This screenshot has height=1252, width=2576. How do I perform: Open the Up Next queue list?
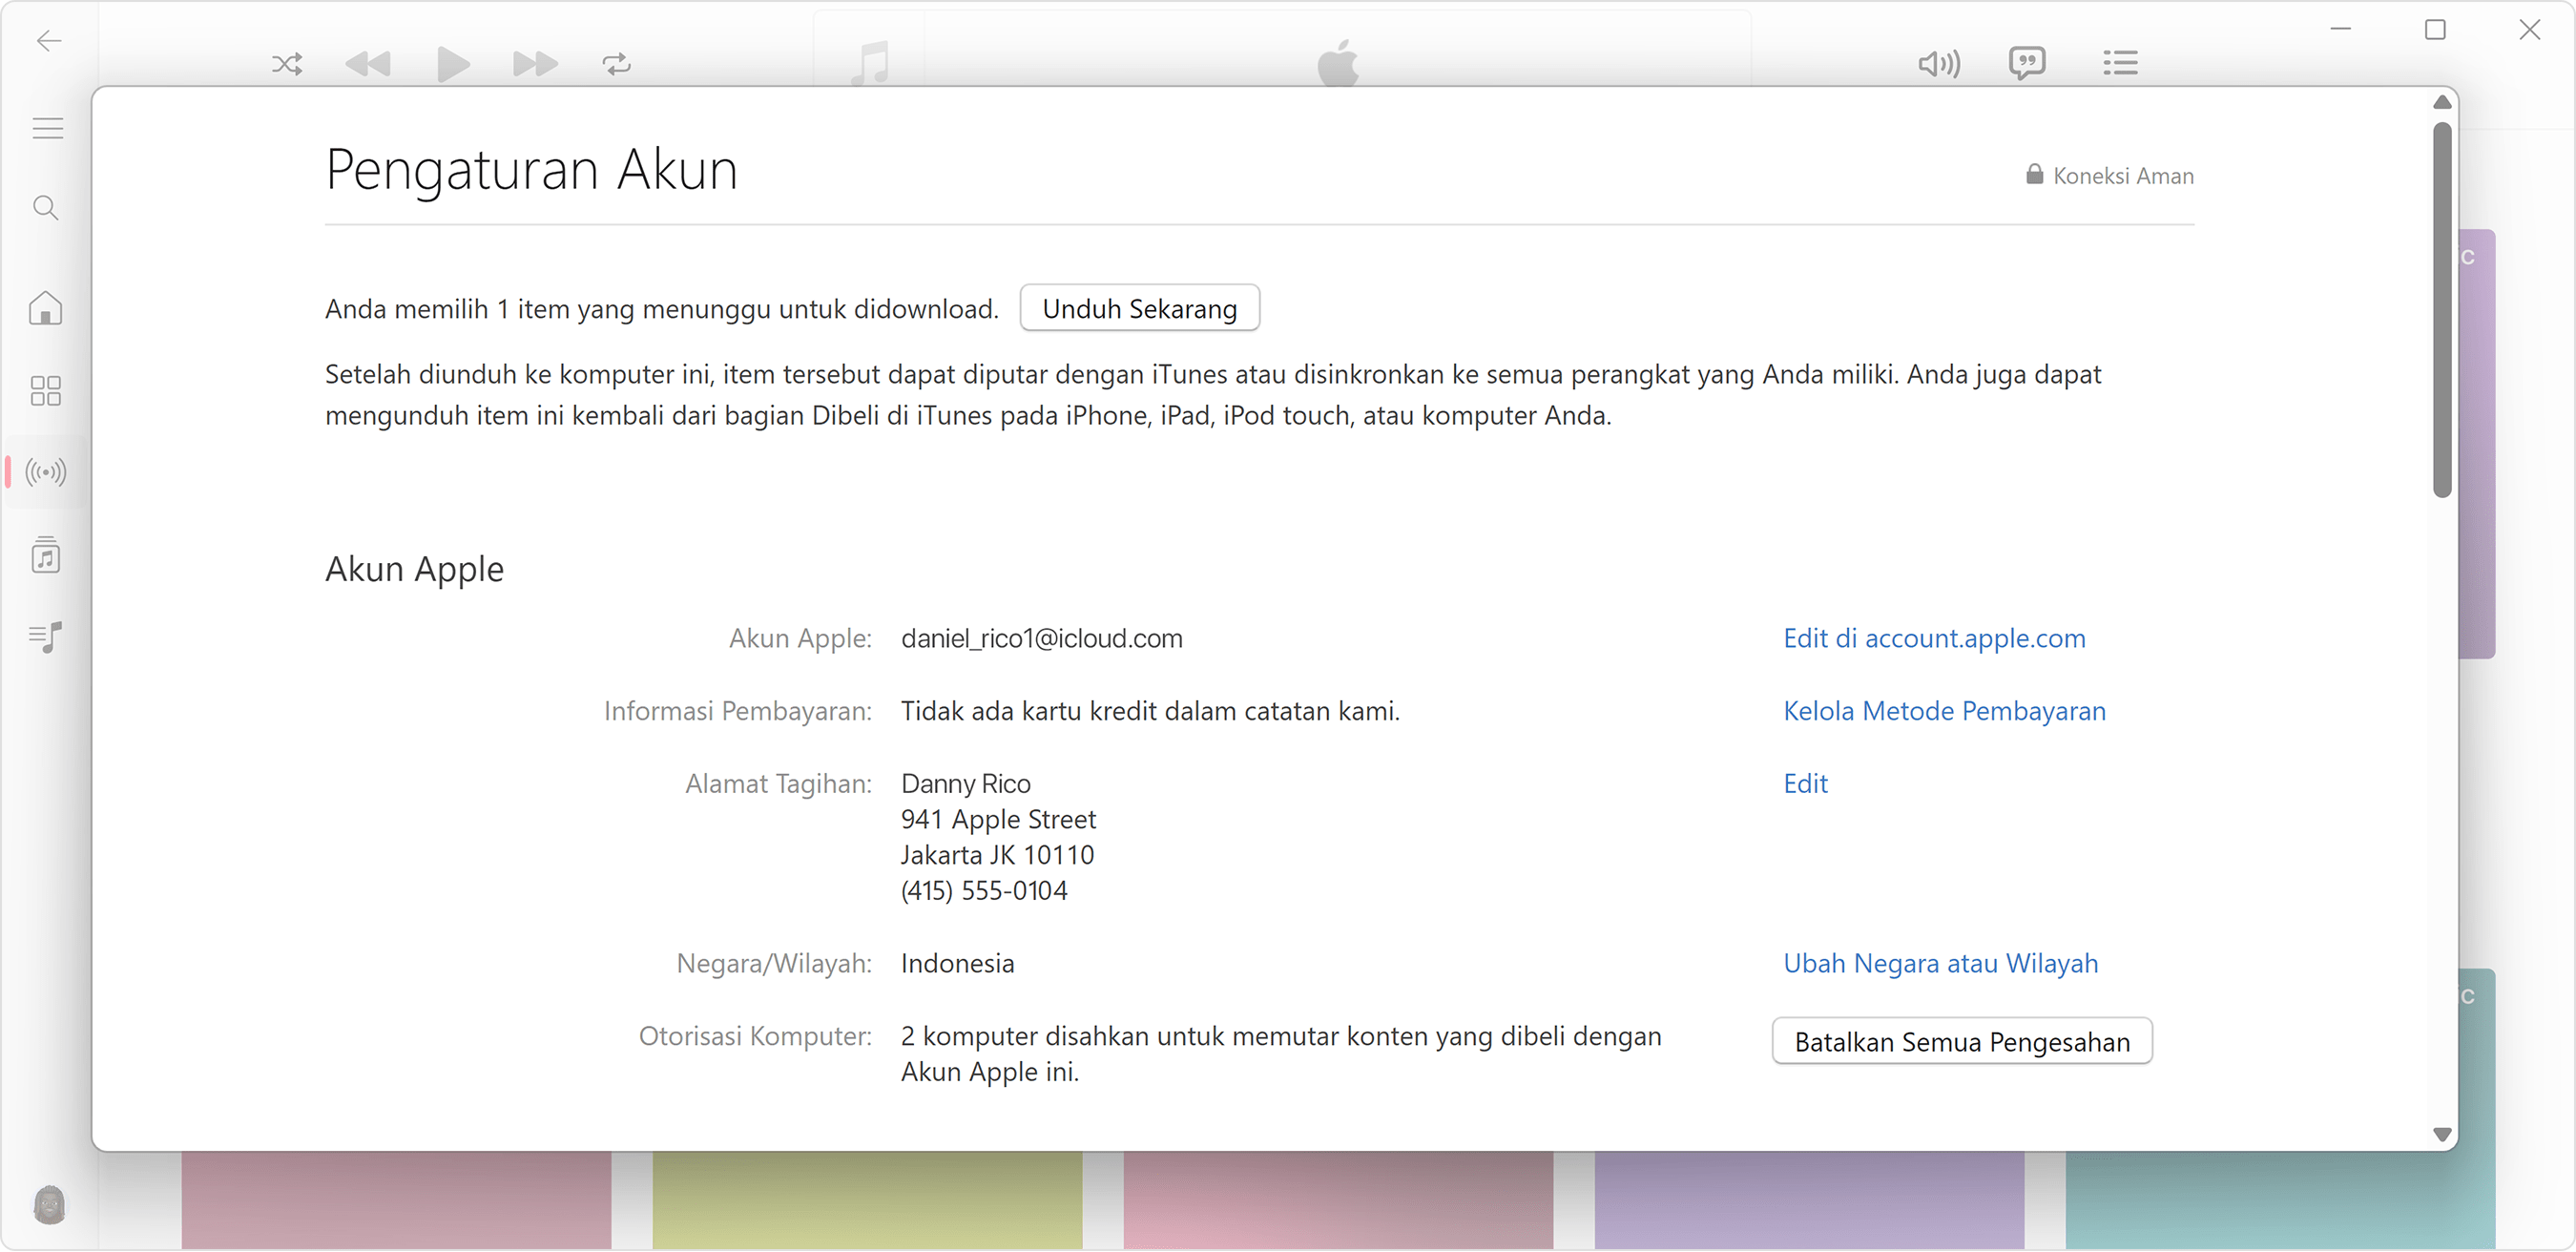pyautogui.click(x=2121, y=63)
